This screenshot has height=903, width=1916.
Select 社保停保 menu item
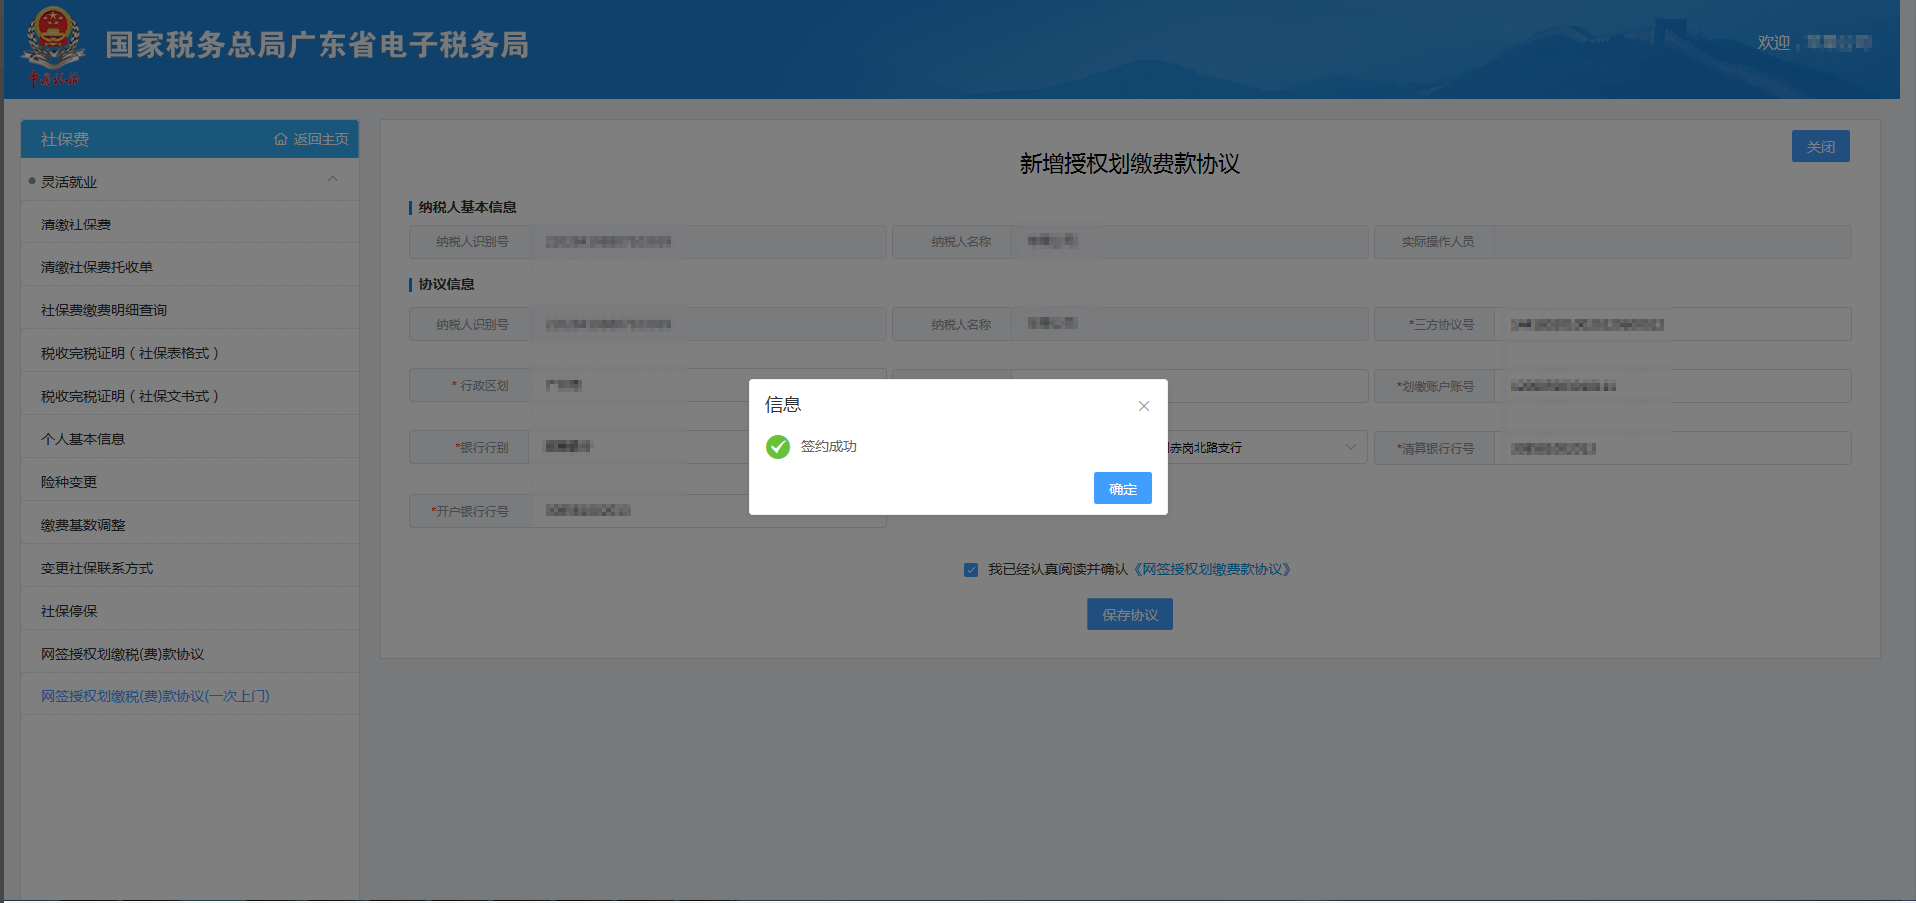pyautogui.click(x=67, y=610)
